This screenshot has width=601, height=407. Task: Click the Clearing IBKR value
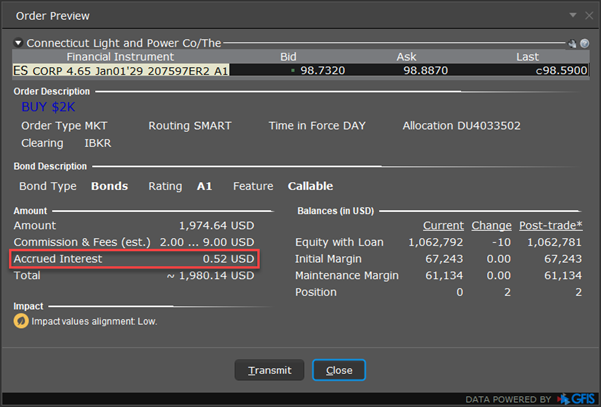click(98, 143)
